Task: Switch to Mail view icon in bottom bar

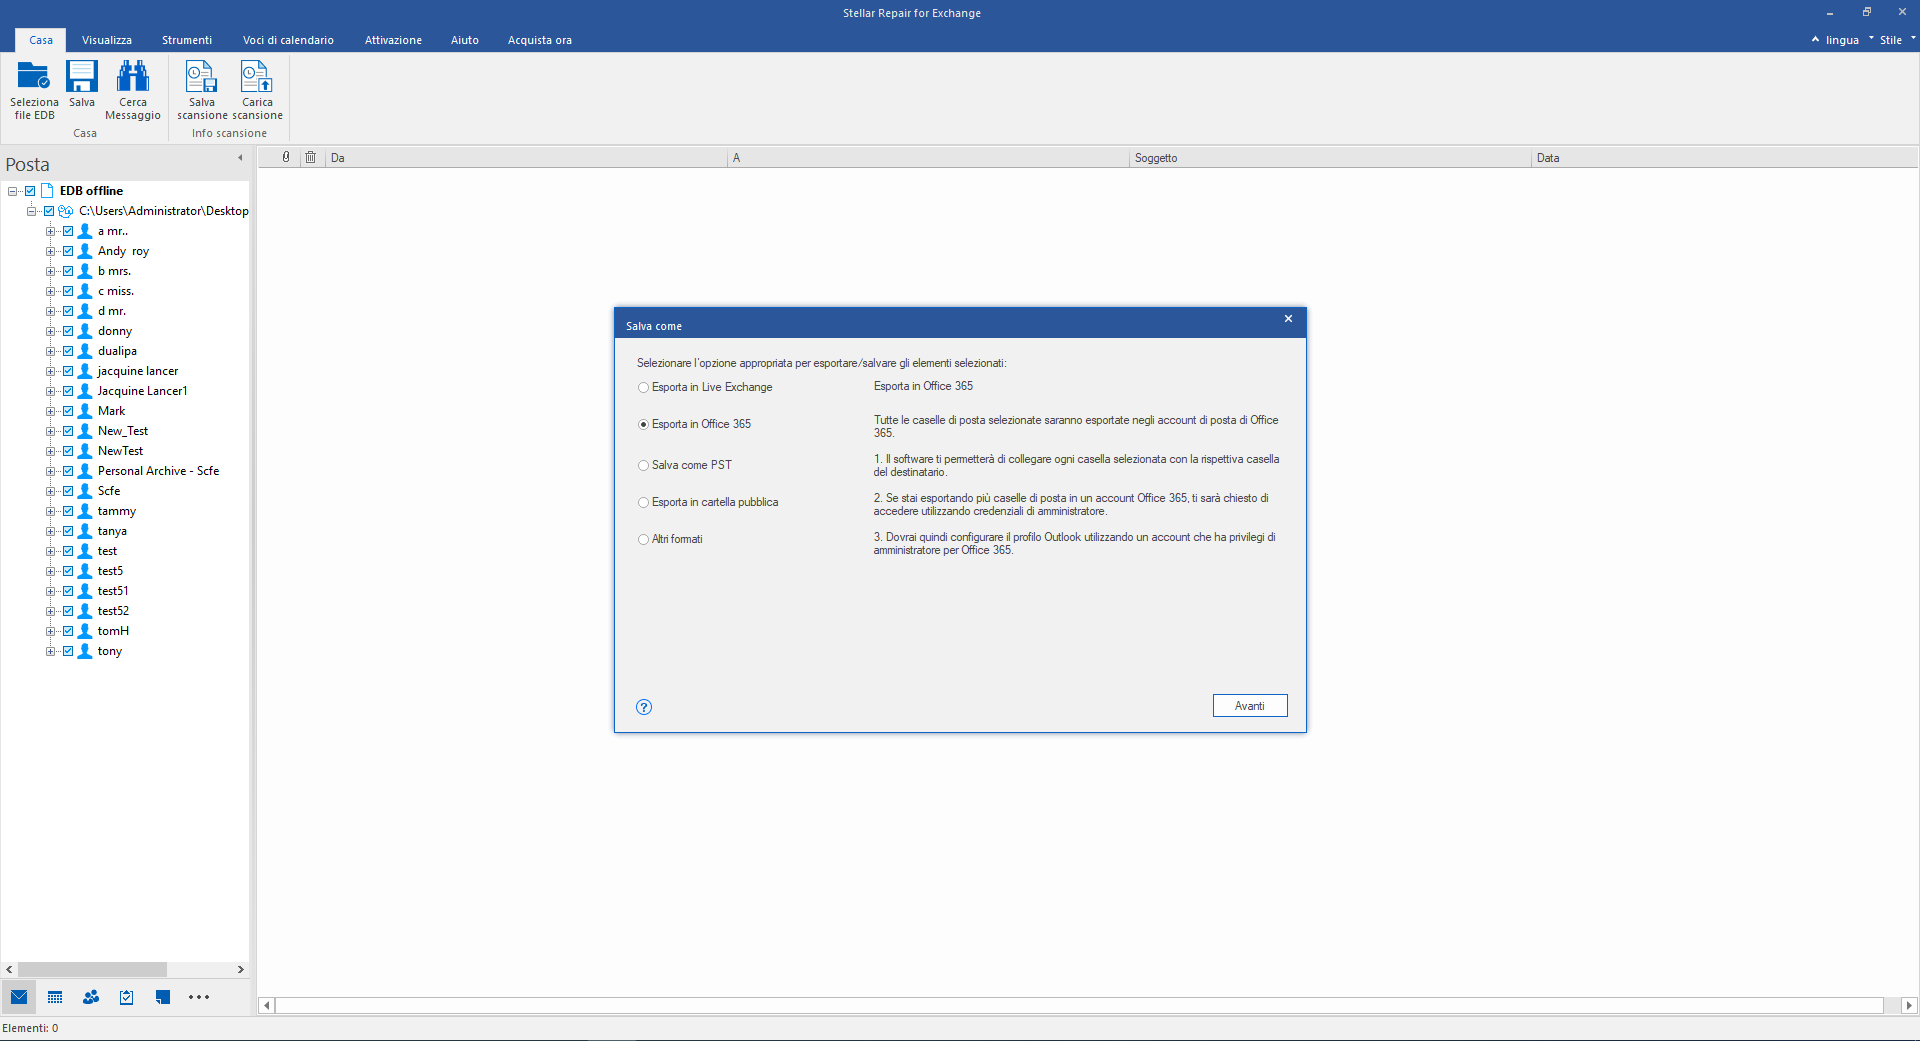Action: click(19, 997)
